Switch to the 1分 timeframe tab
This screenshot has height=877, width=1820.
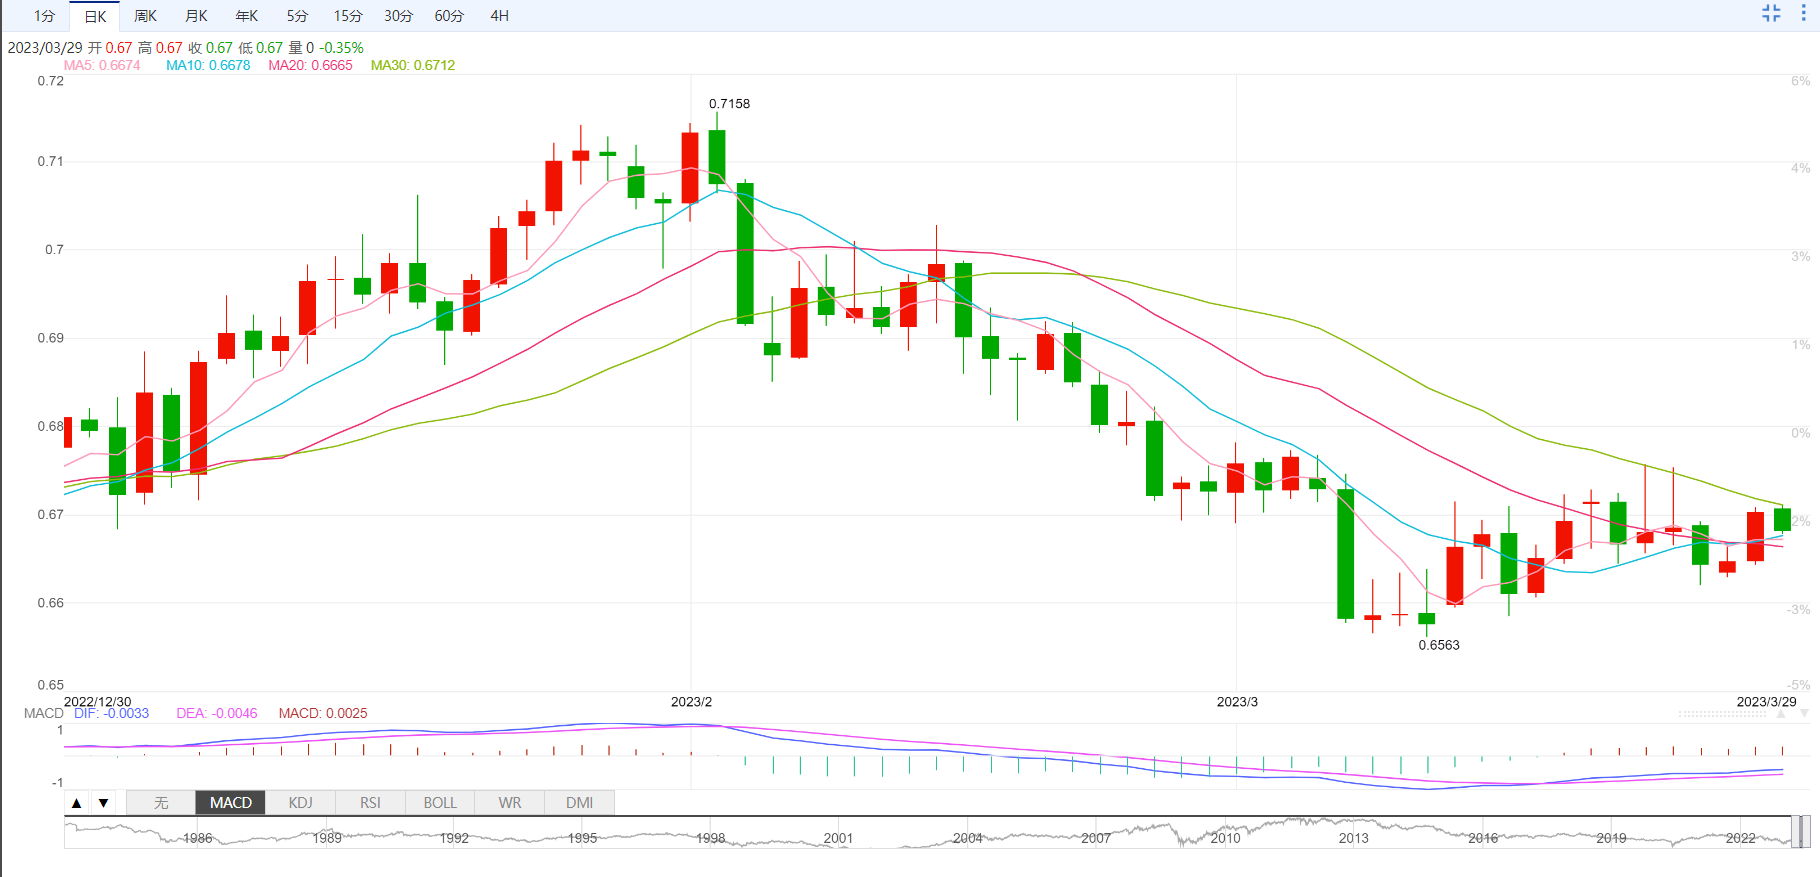[44, 16]
